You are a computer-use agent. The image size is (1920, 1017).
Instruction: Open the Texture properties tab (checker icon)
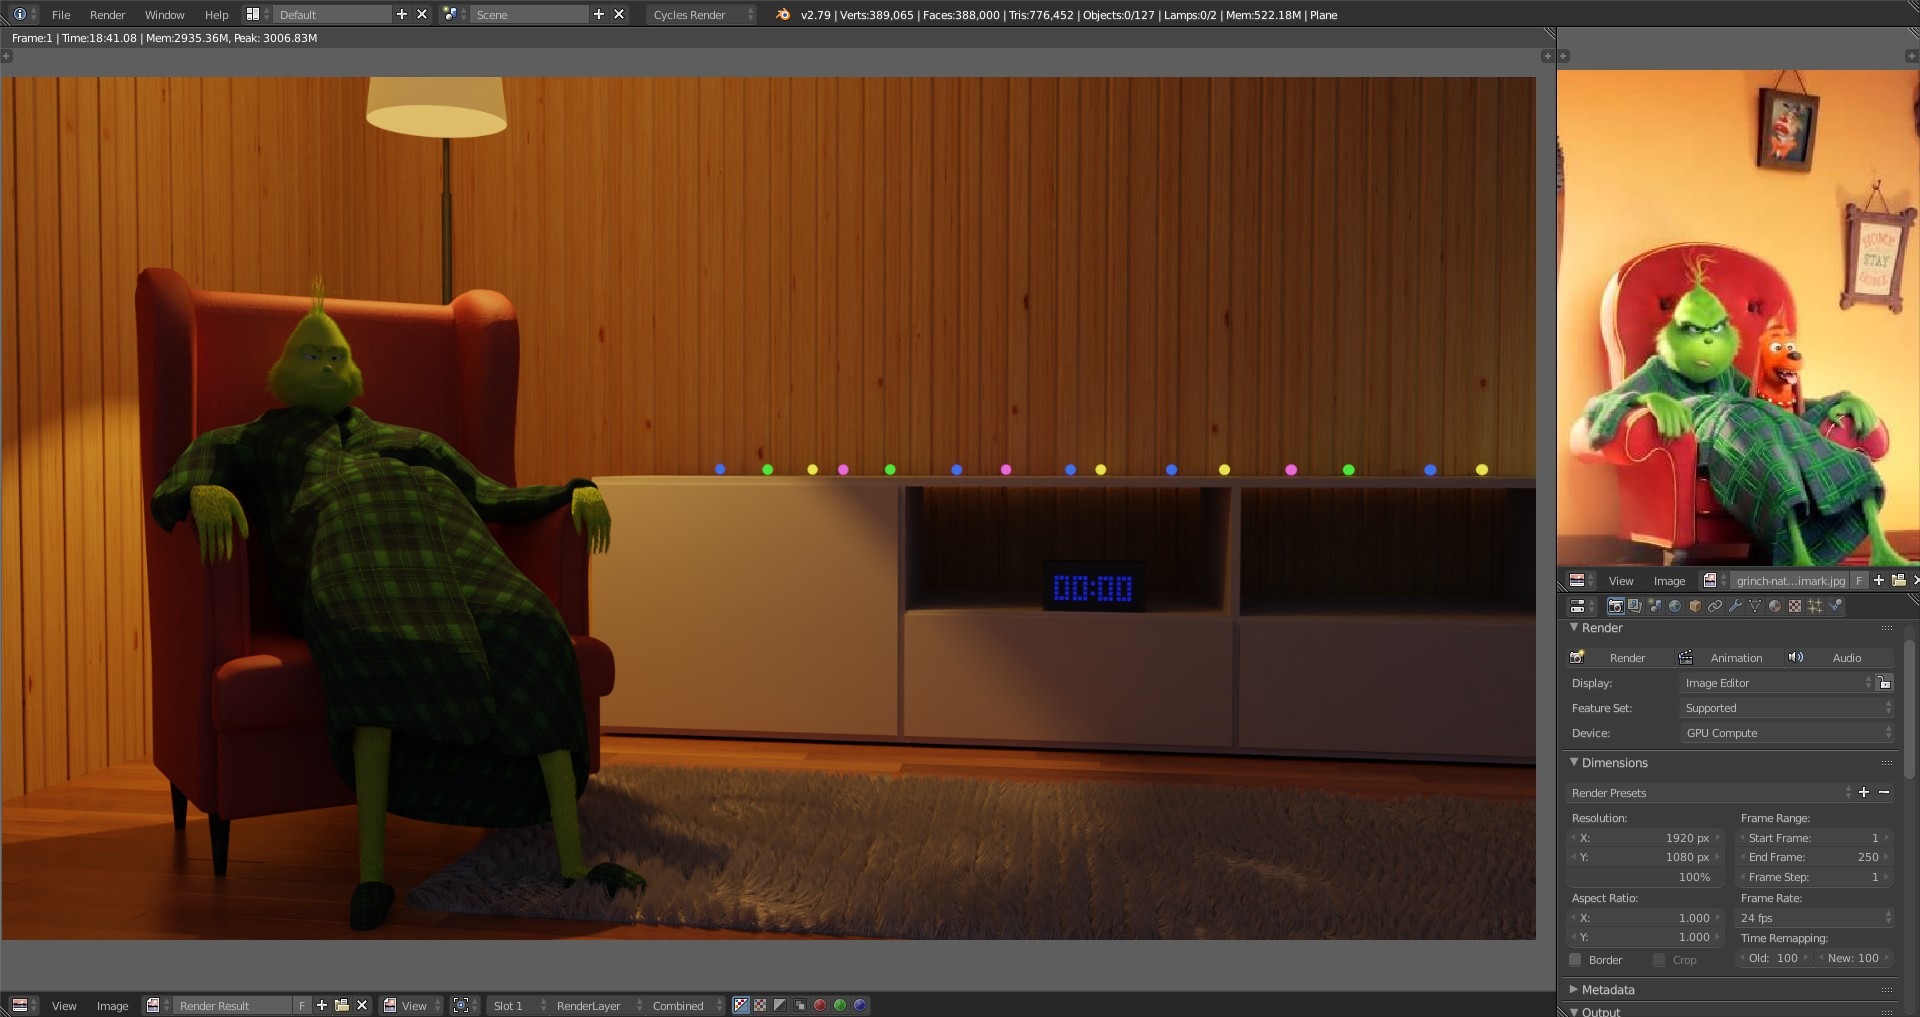pyautogui.click(x=1795, y=606)
